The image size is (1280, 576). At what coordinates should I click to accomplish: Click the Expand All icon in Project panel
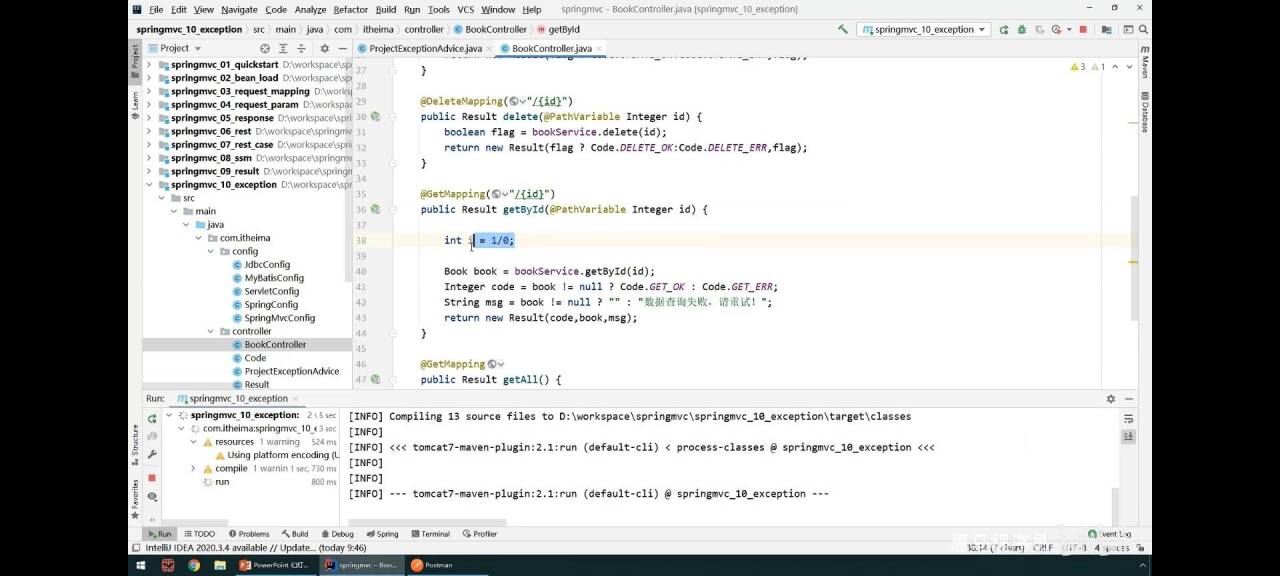click(285, 48)
